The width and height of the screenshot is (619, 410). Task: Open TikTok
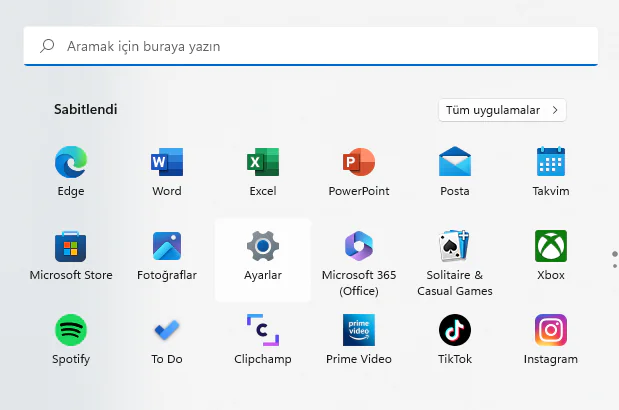455,339
